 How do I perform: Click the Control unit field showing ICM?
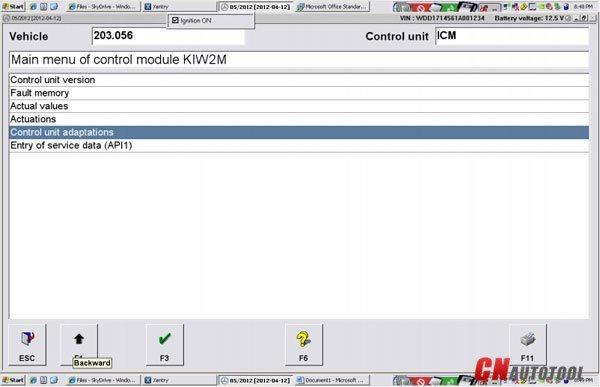pyautogui.click(x=512, y=36)
